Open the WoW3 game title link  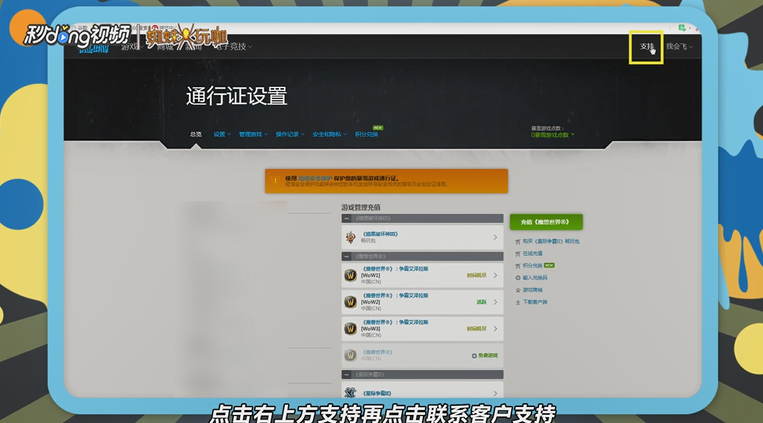[395, 322]
